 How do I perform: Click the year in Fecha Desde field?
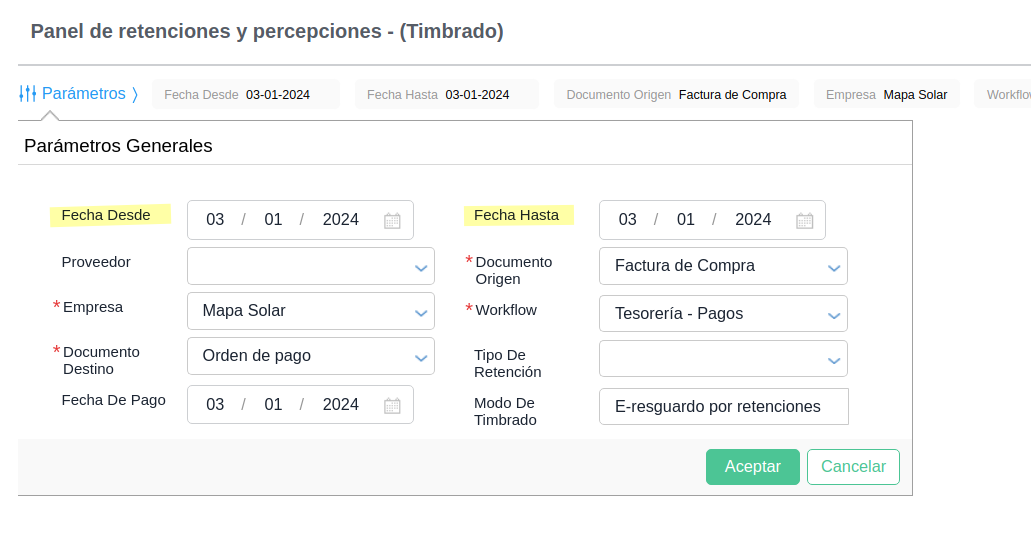[x=340, y=220]
